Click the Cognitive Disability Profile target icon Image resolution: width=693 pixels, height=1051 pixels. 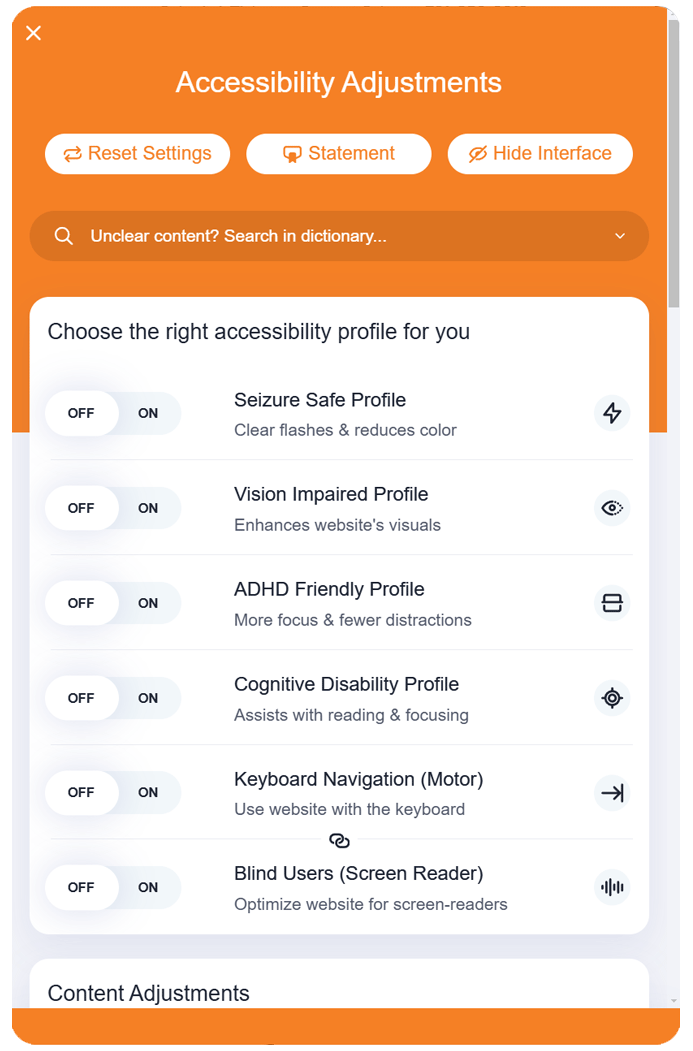pyautogui.click(x=612, y=698)
